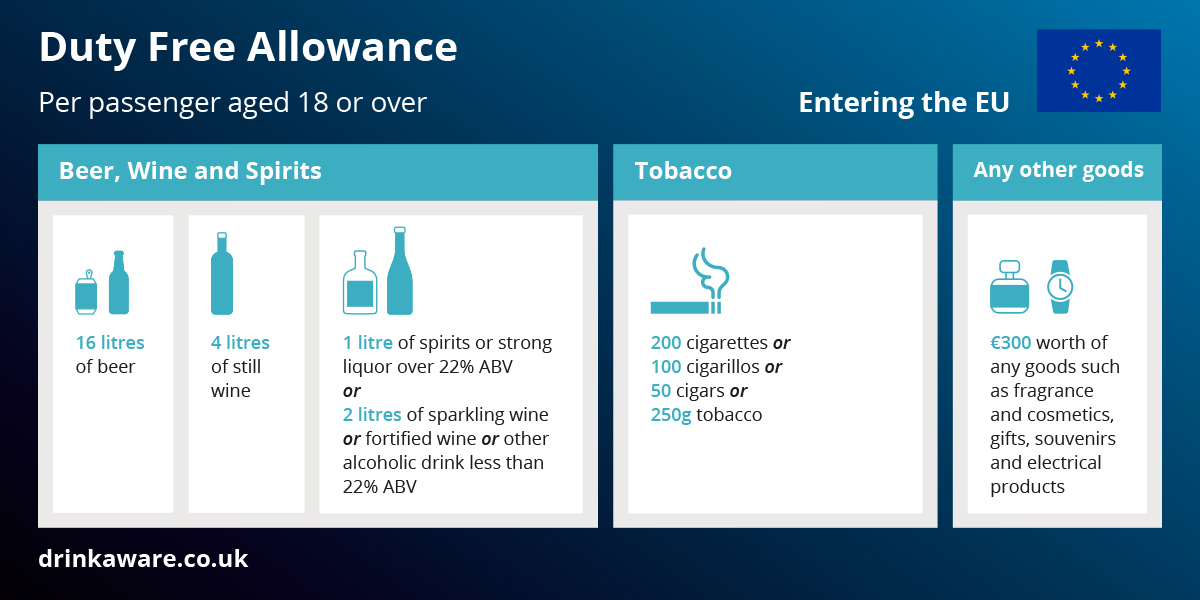The height and width of the screenshot is (600, 1200).
Task: Click the 250g tobacco text line
Action: point(706,415)
